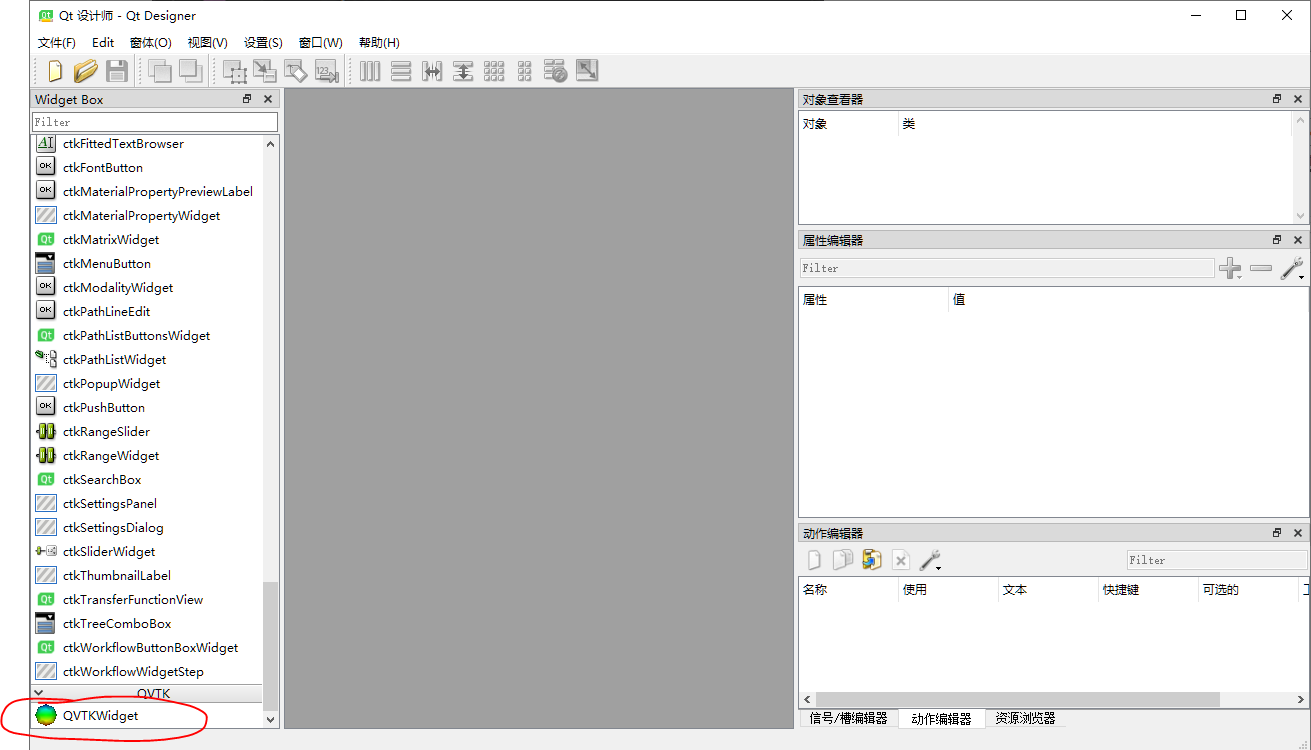This screenshot has height=750, width=1311.
Task: Open the property editor wrench dropdown
Action: pos(1292,267)
